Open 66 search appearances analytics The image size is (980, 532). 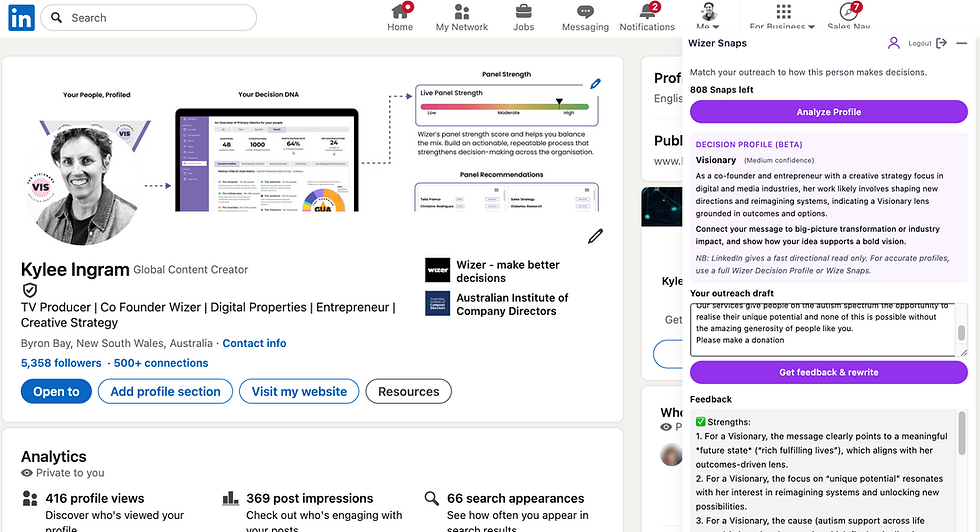coord(516,498)
